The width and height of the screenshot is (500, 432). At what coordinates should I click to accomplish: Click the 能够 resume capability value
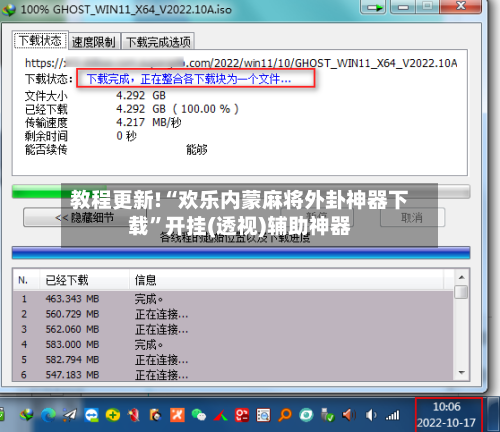click(x=197, y=150)
